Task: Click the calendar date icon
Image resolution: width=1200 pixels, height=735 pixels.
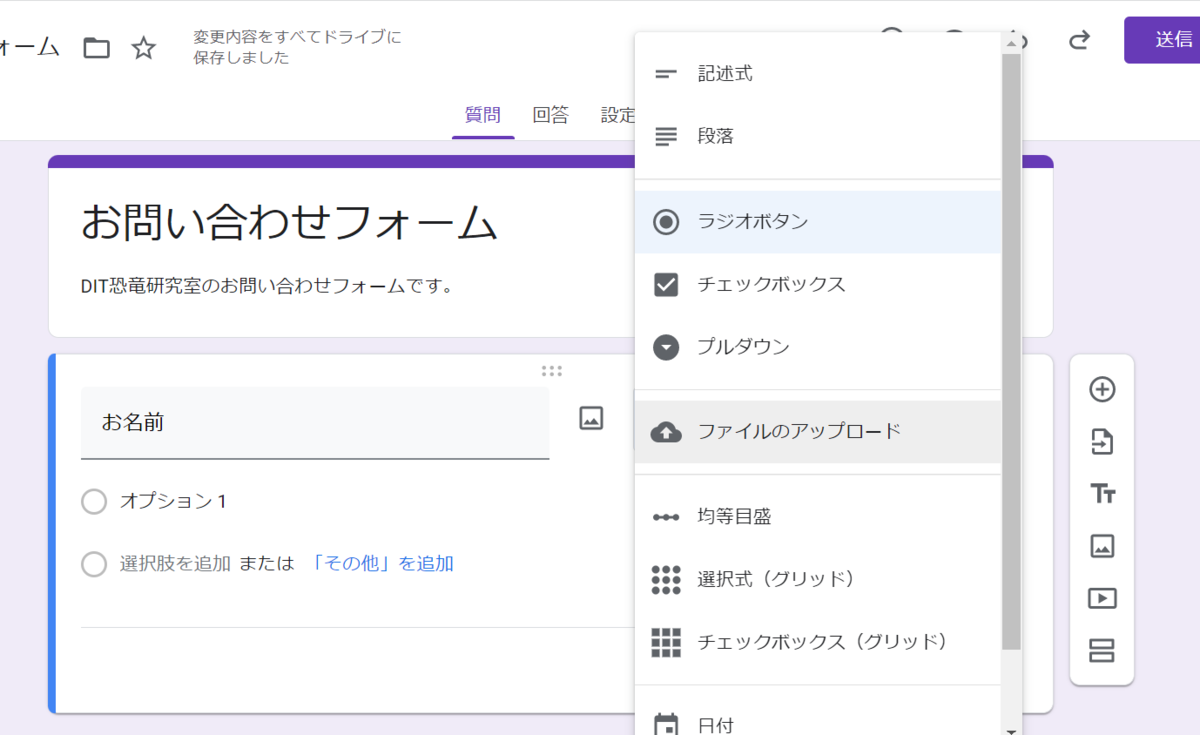Action: 666,724
